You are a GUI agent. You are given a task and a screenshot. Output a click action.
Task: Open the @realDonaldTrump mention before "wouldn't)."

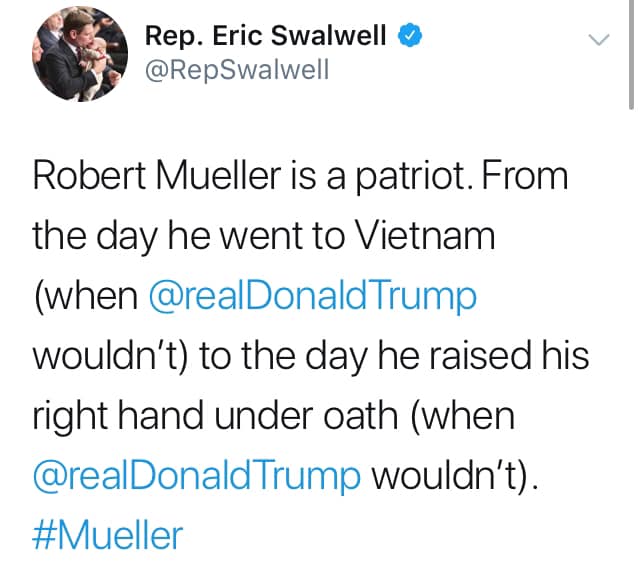point(197,476)
